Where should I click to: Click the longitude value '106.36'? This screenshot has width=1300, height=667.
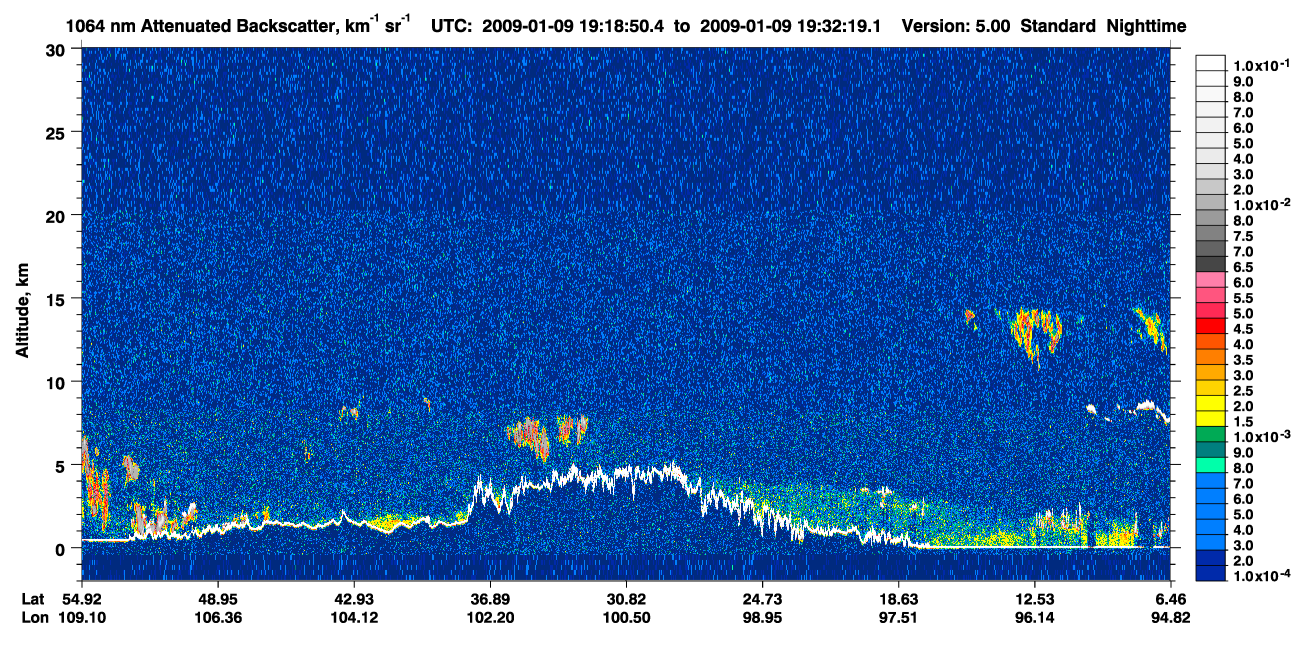tap(217, 617)
